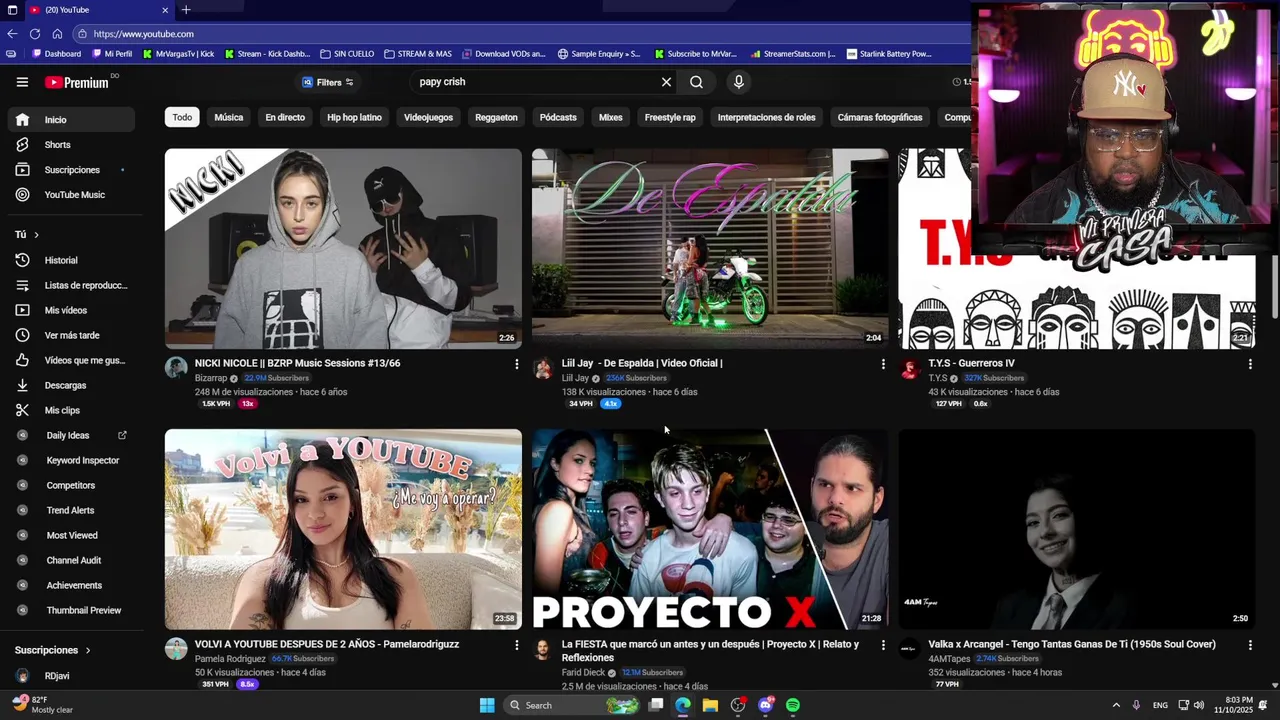
Task: Select the Todo filter chip
Action: (182, 117)
